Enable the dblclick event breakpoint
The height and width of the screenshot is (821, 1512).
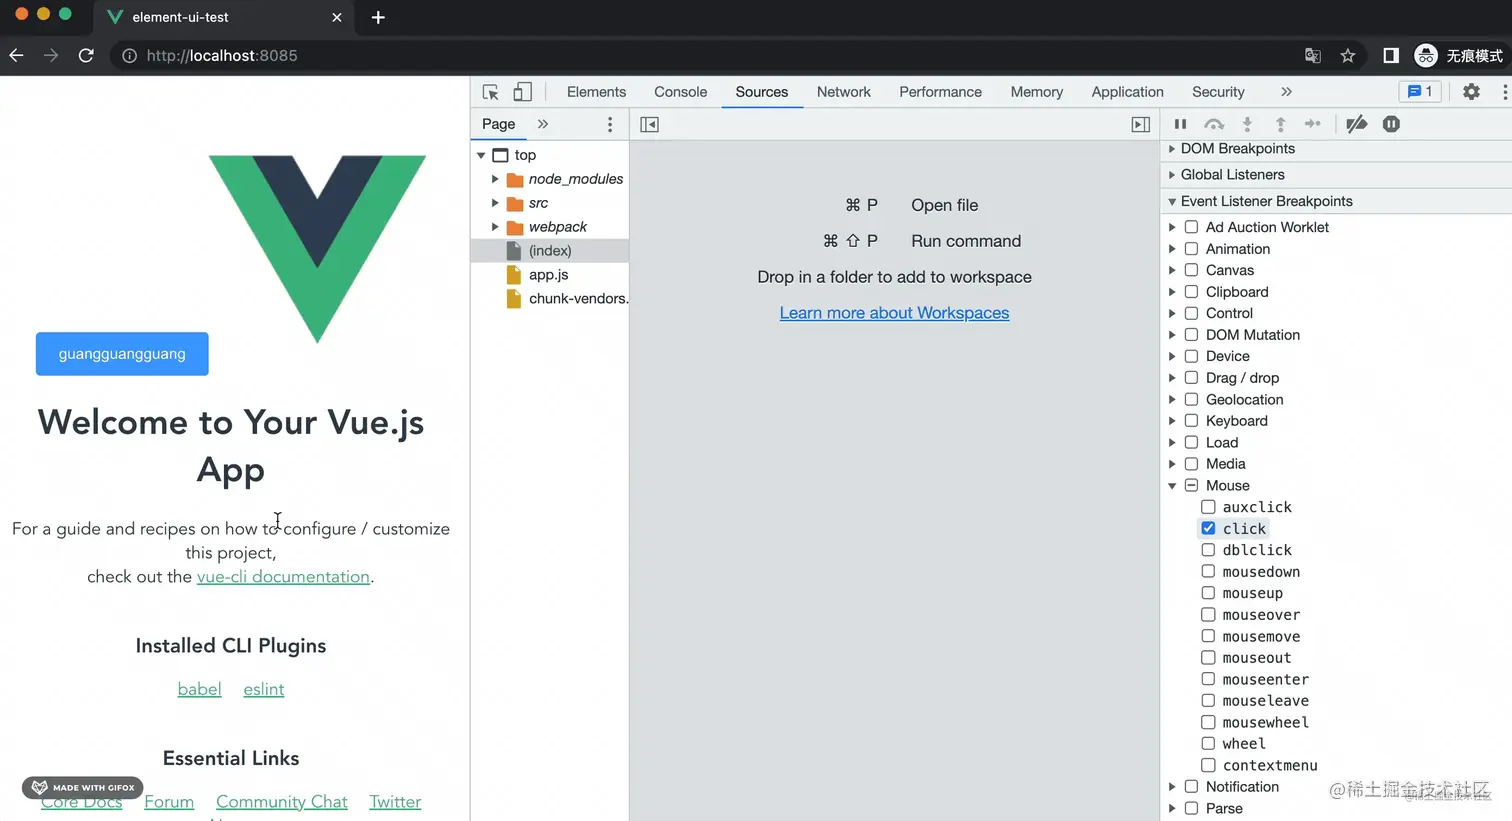[x=1208, y=550]
